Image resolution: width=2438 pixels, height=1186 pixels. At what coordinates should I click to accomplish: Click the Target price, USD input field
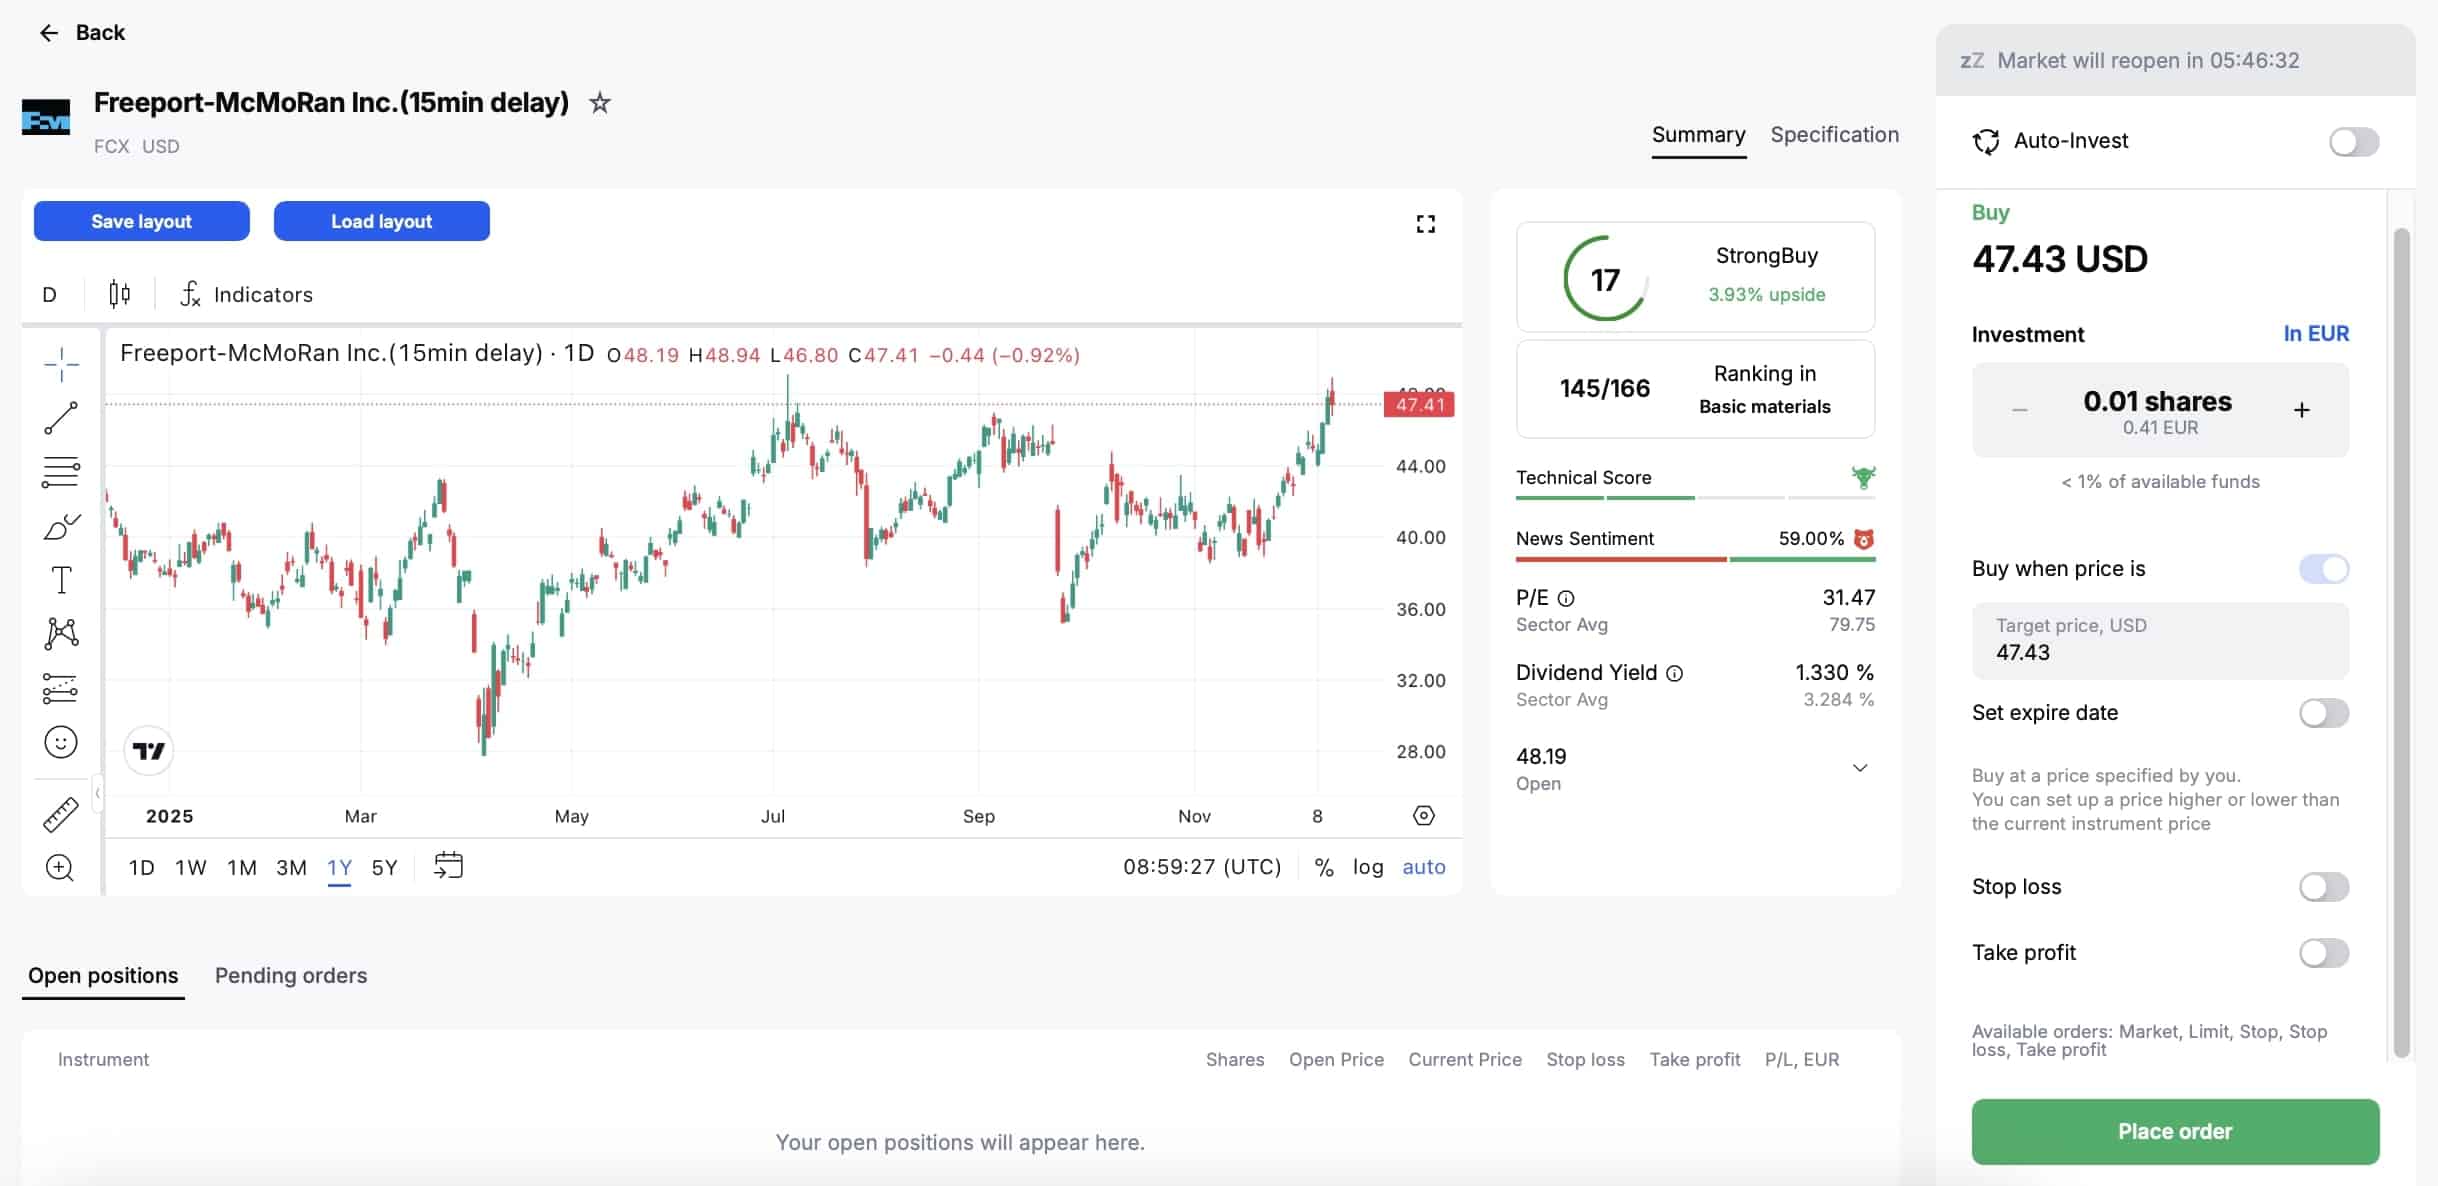click(x=2160, y=640)
